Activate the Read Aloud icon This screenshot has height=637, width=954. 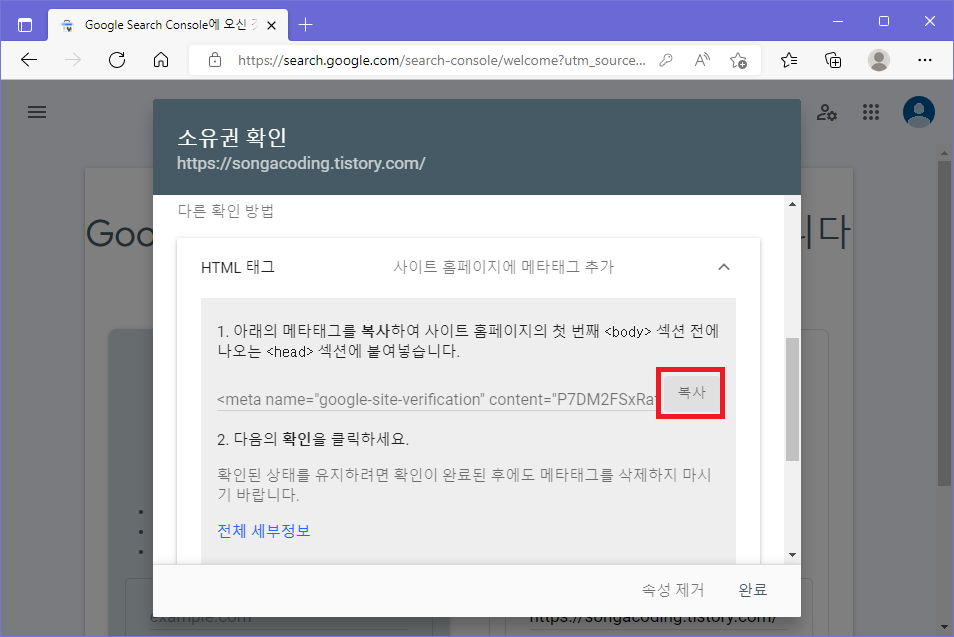(702, 60)
